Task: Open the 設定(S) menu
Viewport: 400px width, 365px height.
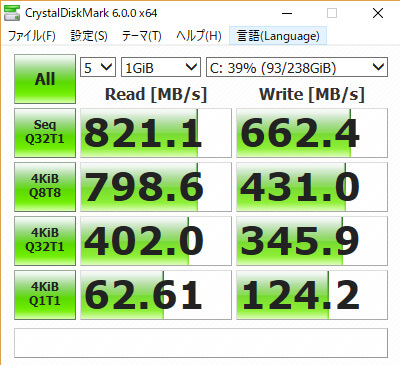Action: 89,36
